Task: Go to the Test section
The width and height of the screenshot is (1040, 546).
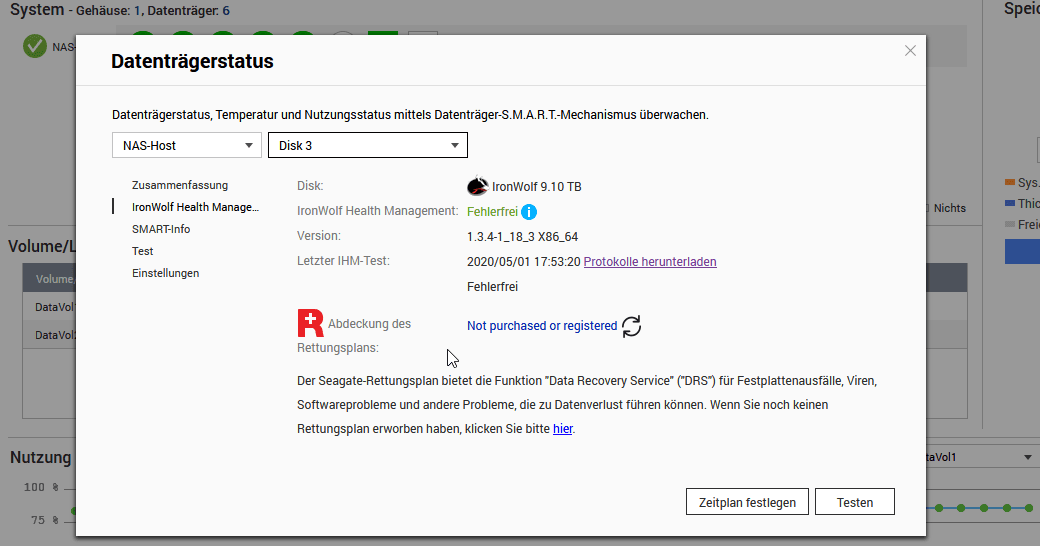Action: [143, 251]
